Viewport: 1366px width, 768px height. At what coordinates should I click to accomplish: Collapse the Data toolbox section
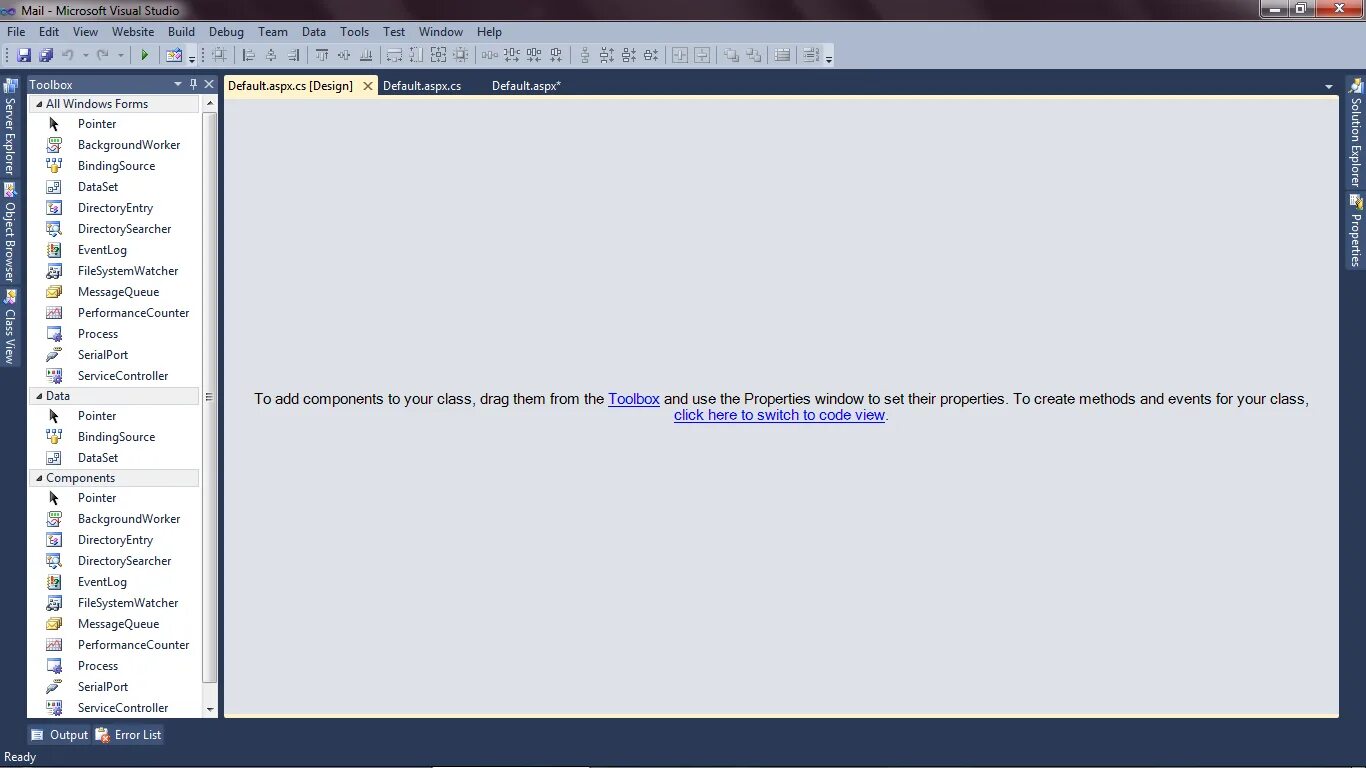pos(39,396)
